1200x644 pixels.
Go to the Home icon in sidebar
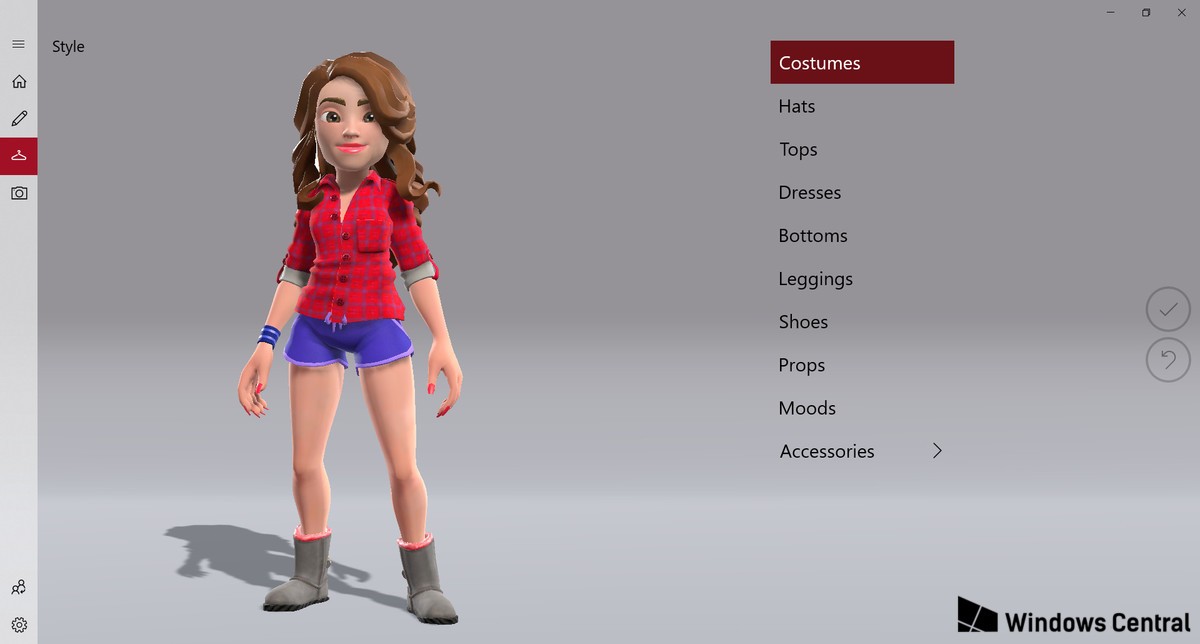pos(18,82)
